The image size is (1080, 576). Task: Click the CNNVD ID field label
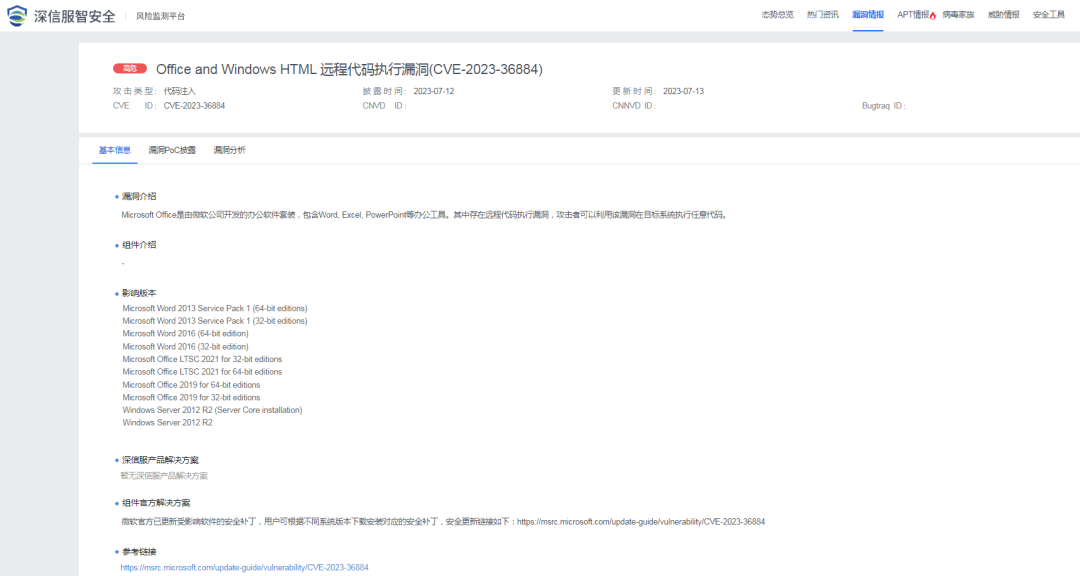tap(634, 106)
